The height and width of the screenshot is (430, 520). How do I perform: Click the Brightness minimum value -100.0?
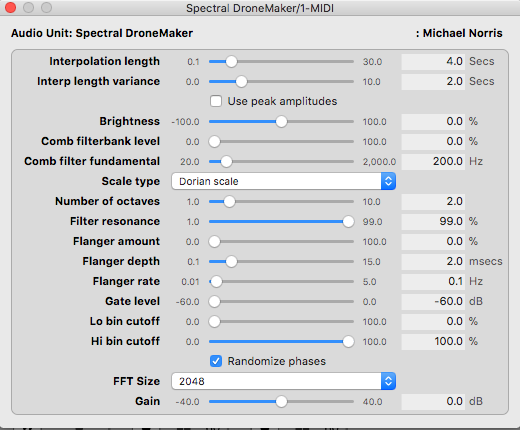[185, 122]
